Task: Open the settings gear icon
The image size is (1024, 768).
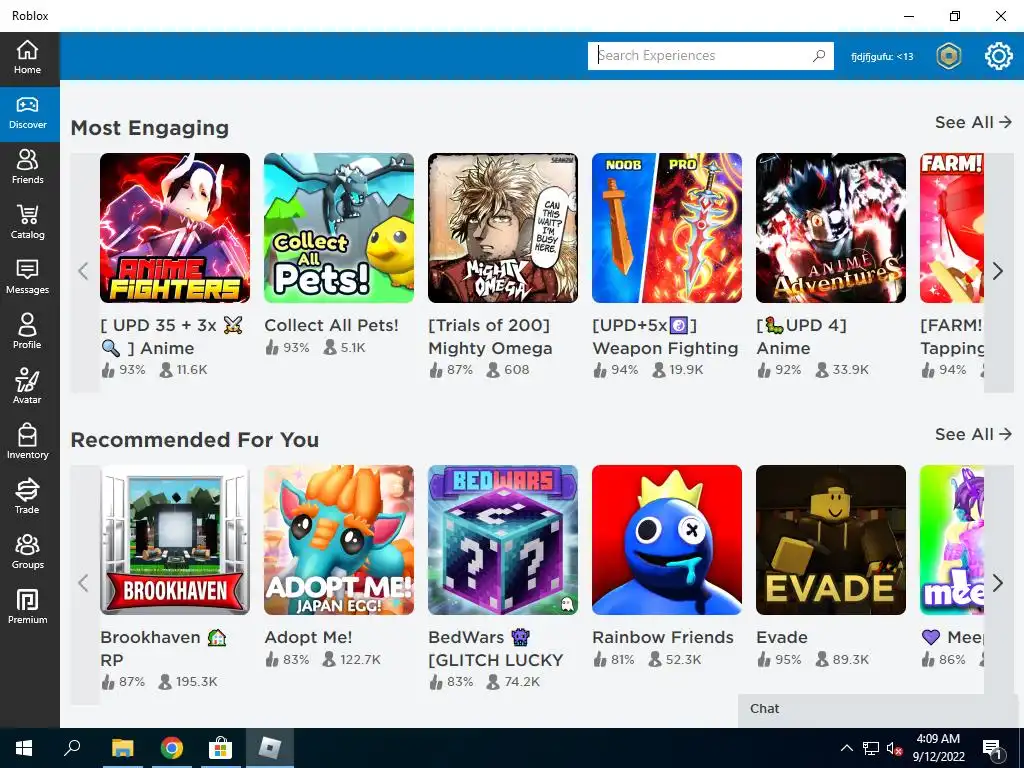Action: point(999,56)
